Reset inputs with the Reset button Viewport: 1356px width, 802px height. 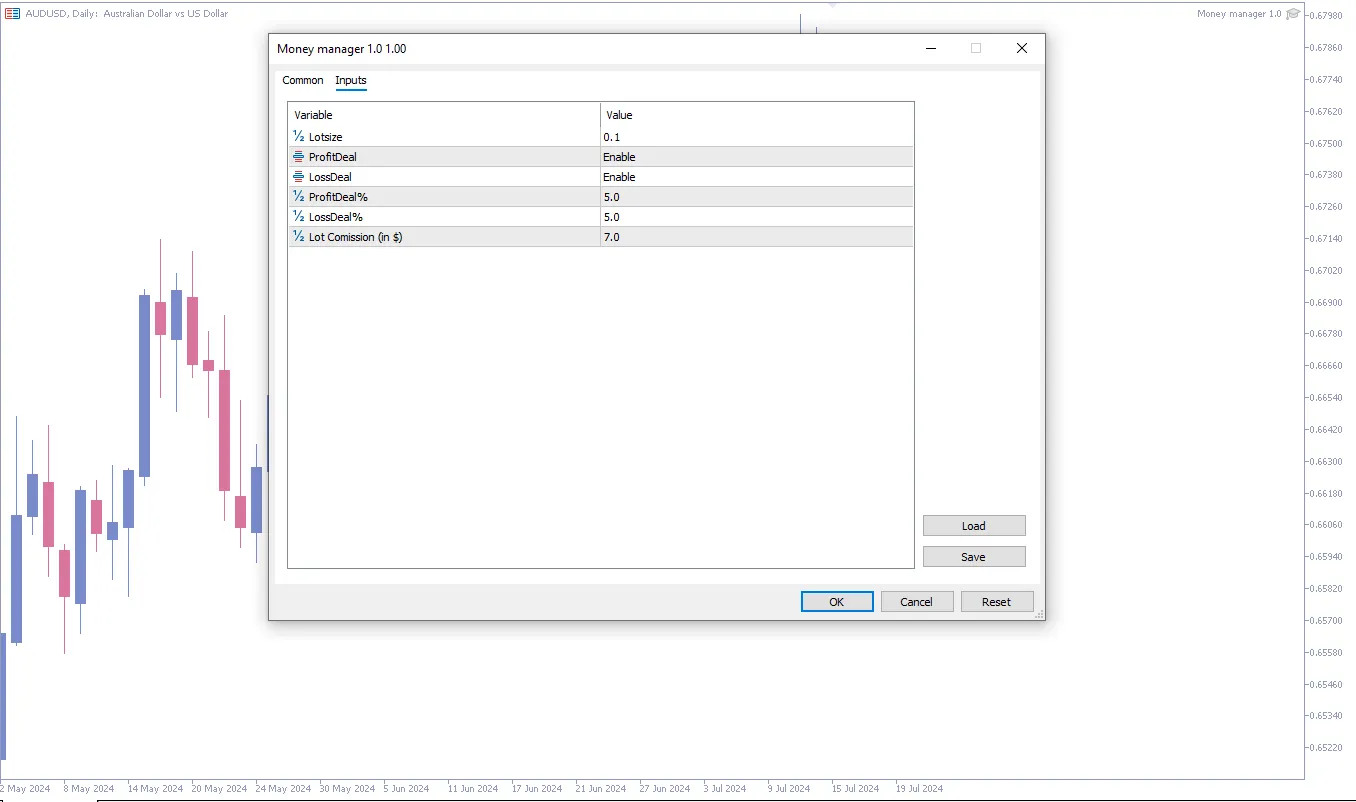coord(996,602)
